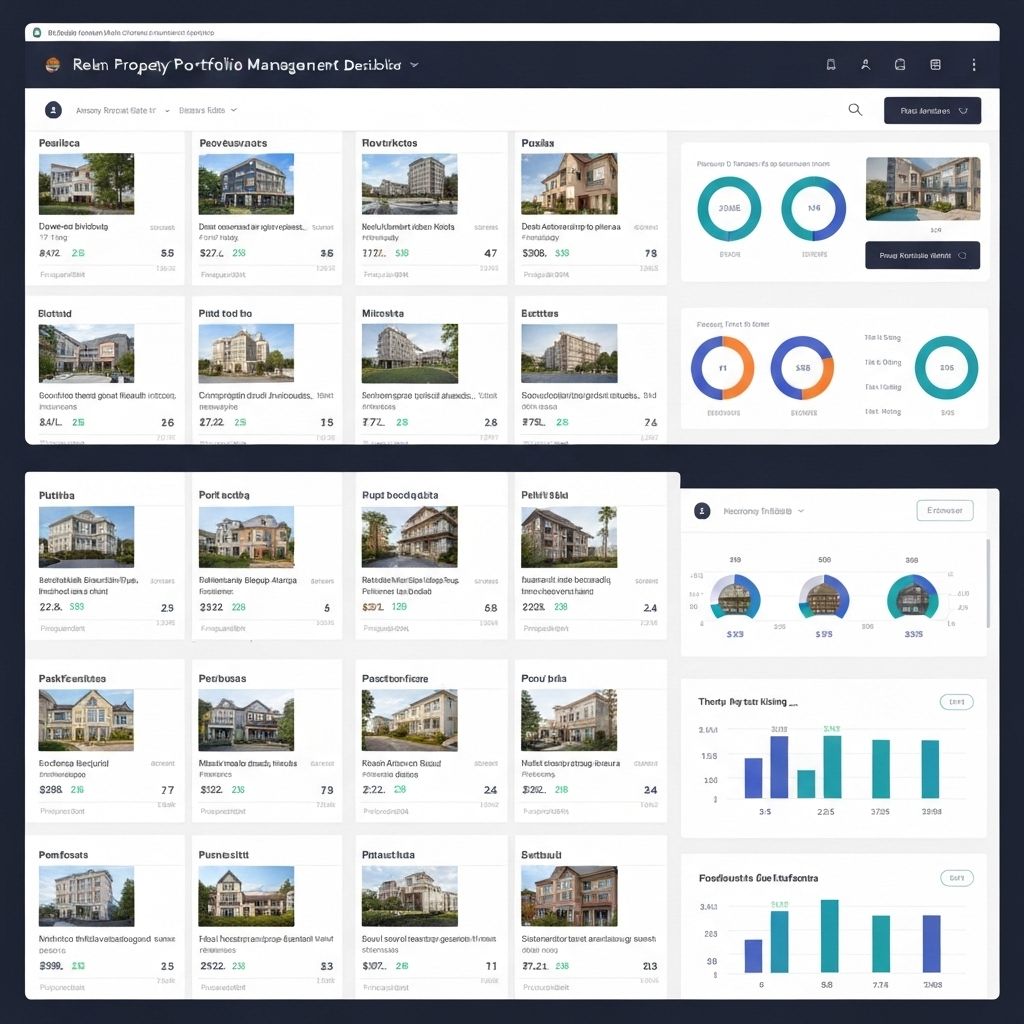Open the calendar grid icon in header
The image size is (1024, 1024).
click(936, 65)
